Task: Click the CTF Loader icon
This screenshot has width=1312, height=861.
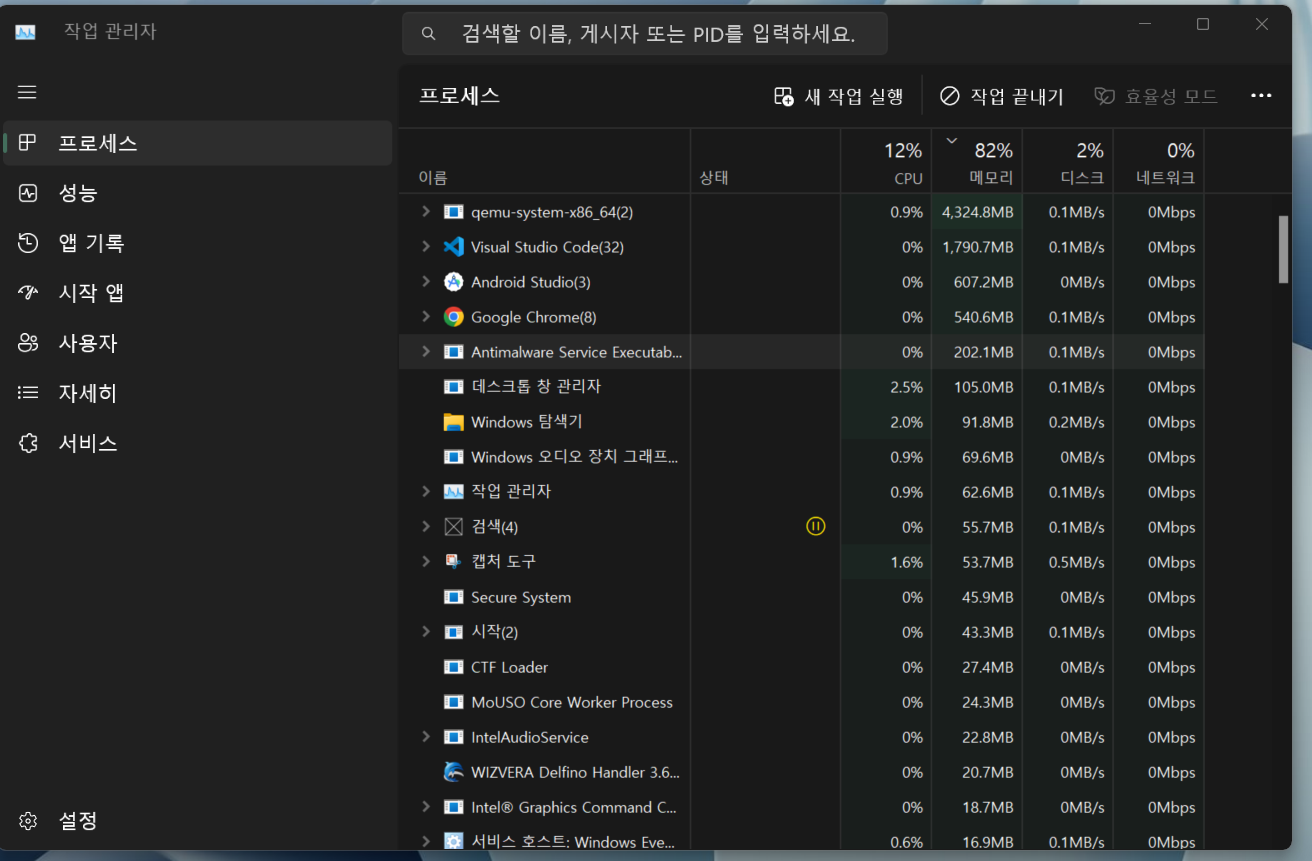Action: tap(454, 667)
